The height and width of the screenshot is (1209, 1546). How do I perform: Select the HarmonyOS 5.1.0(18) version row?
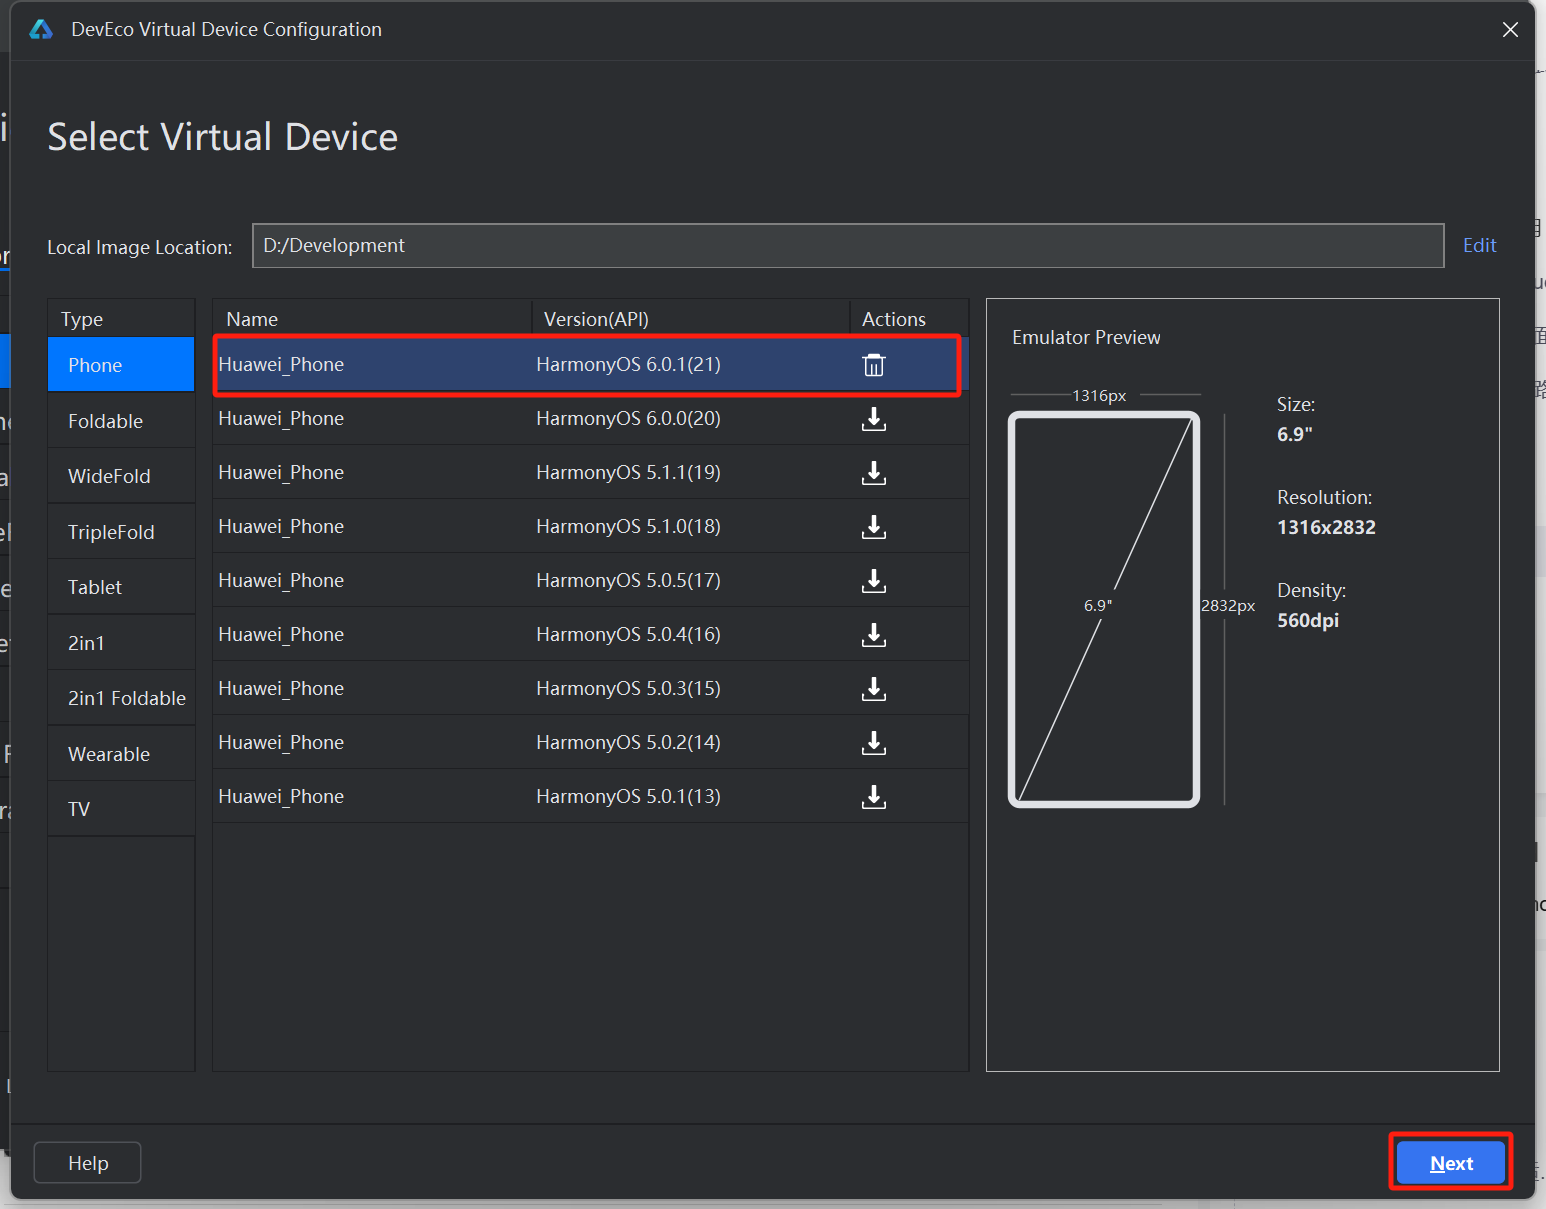(x=590, y=527)
